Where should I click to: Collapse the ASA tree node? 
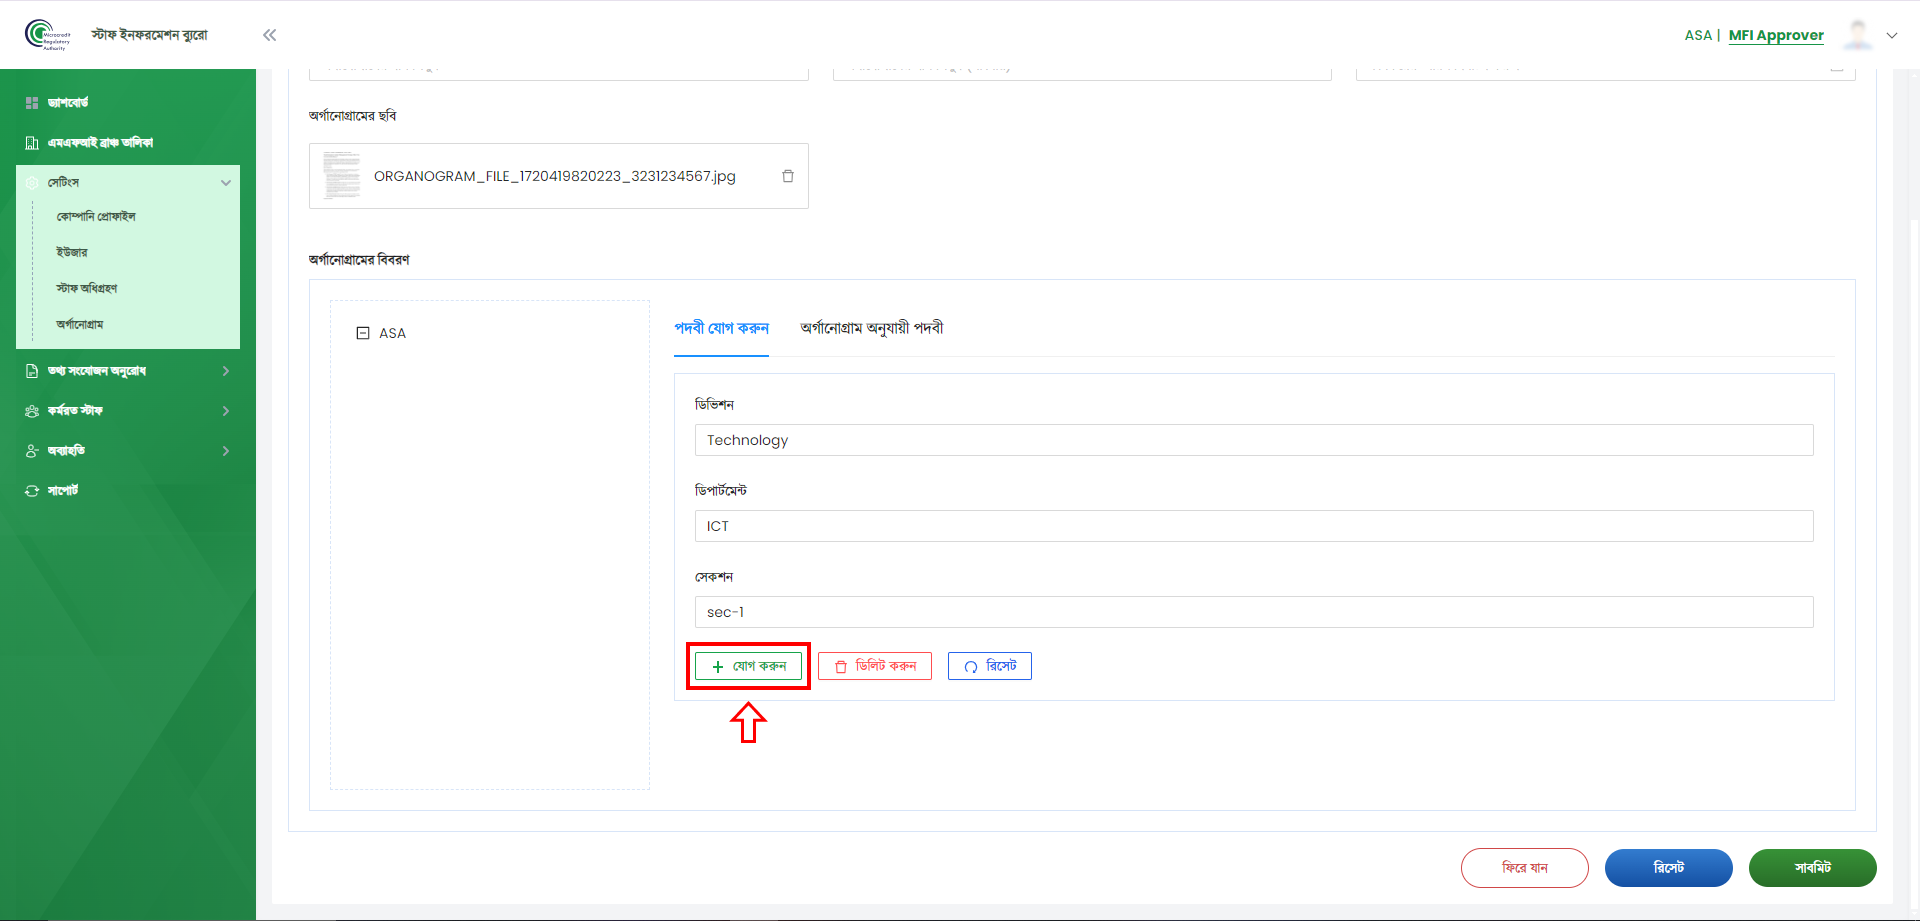click(x=363, y=333)
